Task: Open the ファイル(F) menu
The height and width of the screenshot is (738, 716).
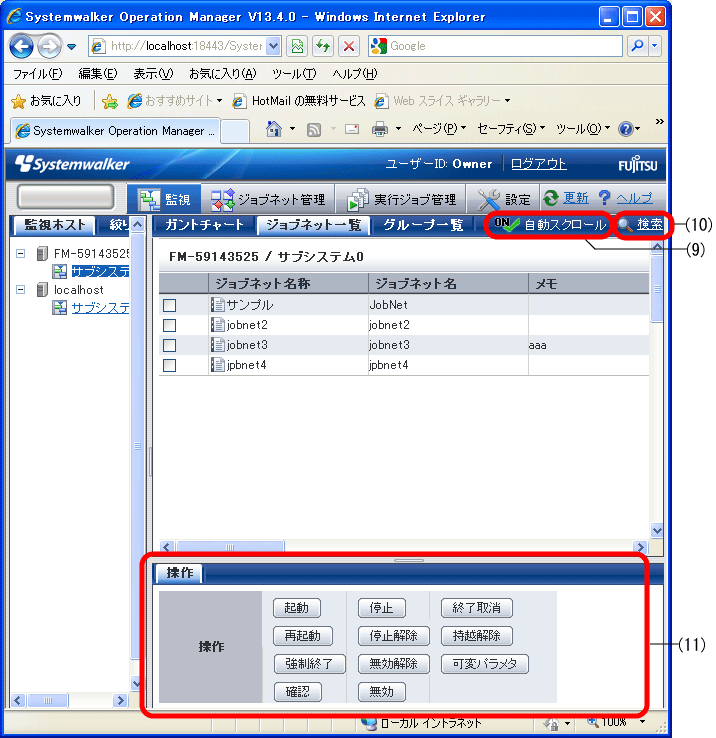Action: click(x=37, y=74)
